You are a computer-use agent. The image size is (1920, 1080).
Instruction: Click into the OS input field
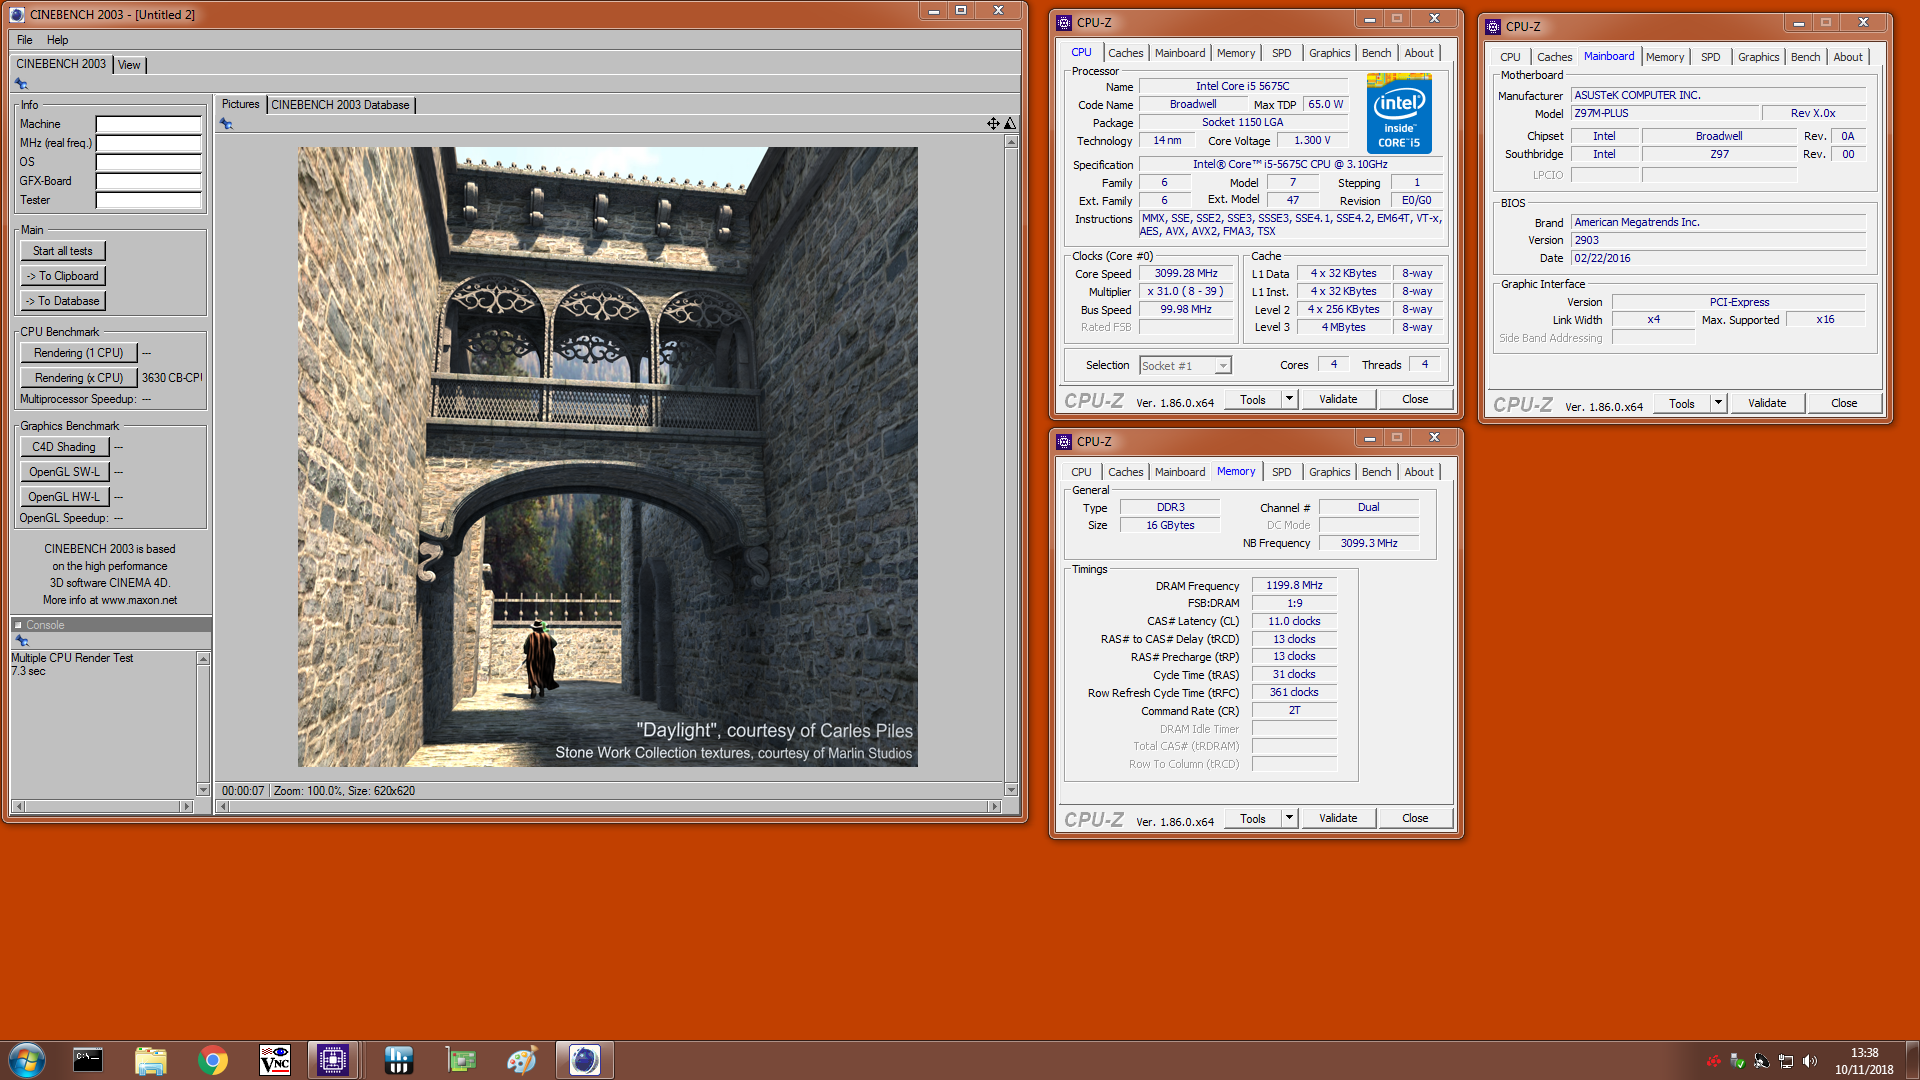pos(148,163)
